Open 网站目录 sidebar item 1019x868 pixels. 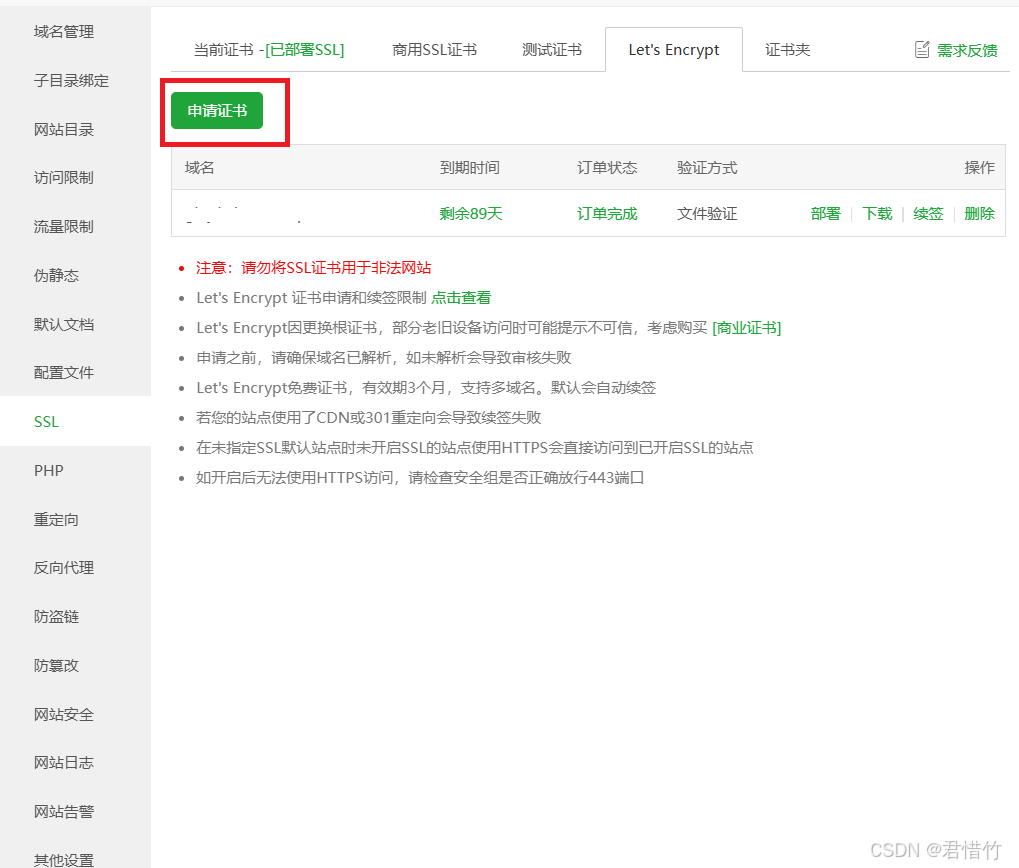point(64,129)
